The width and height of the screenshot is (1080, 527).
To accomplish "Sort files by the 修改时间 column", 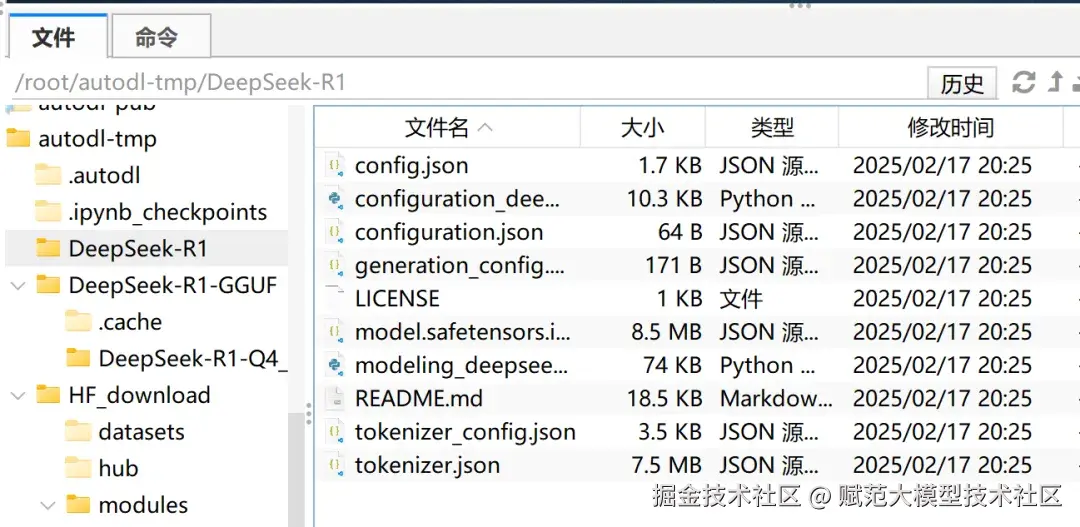I will (950, 128).
